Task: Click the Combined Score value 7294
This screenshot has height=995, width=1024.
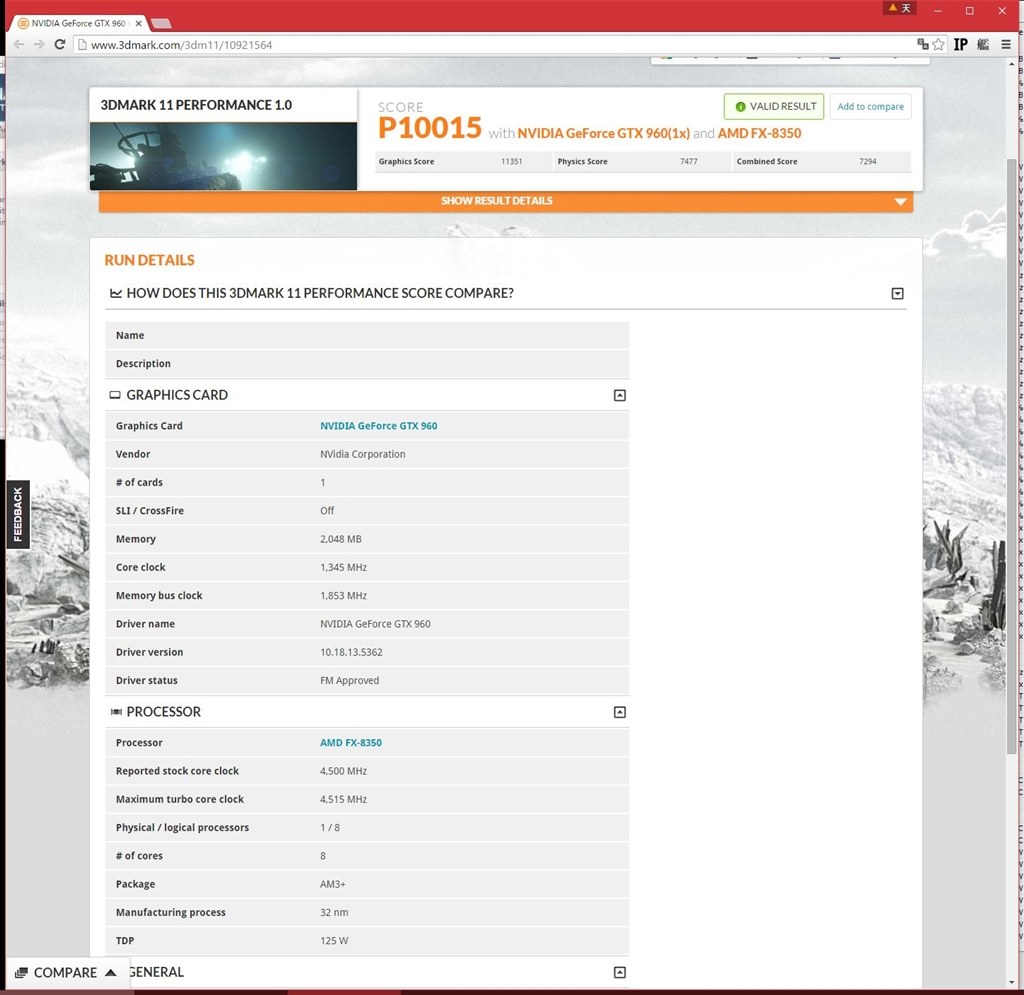Action: (x=867, y=161)
